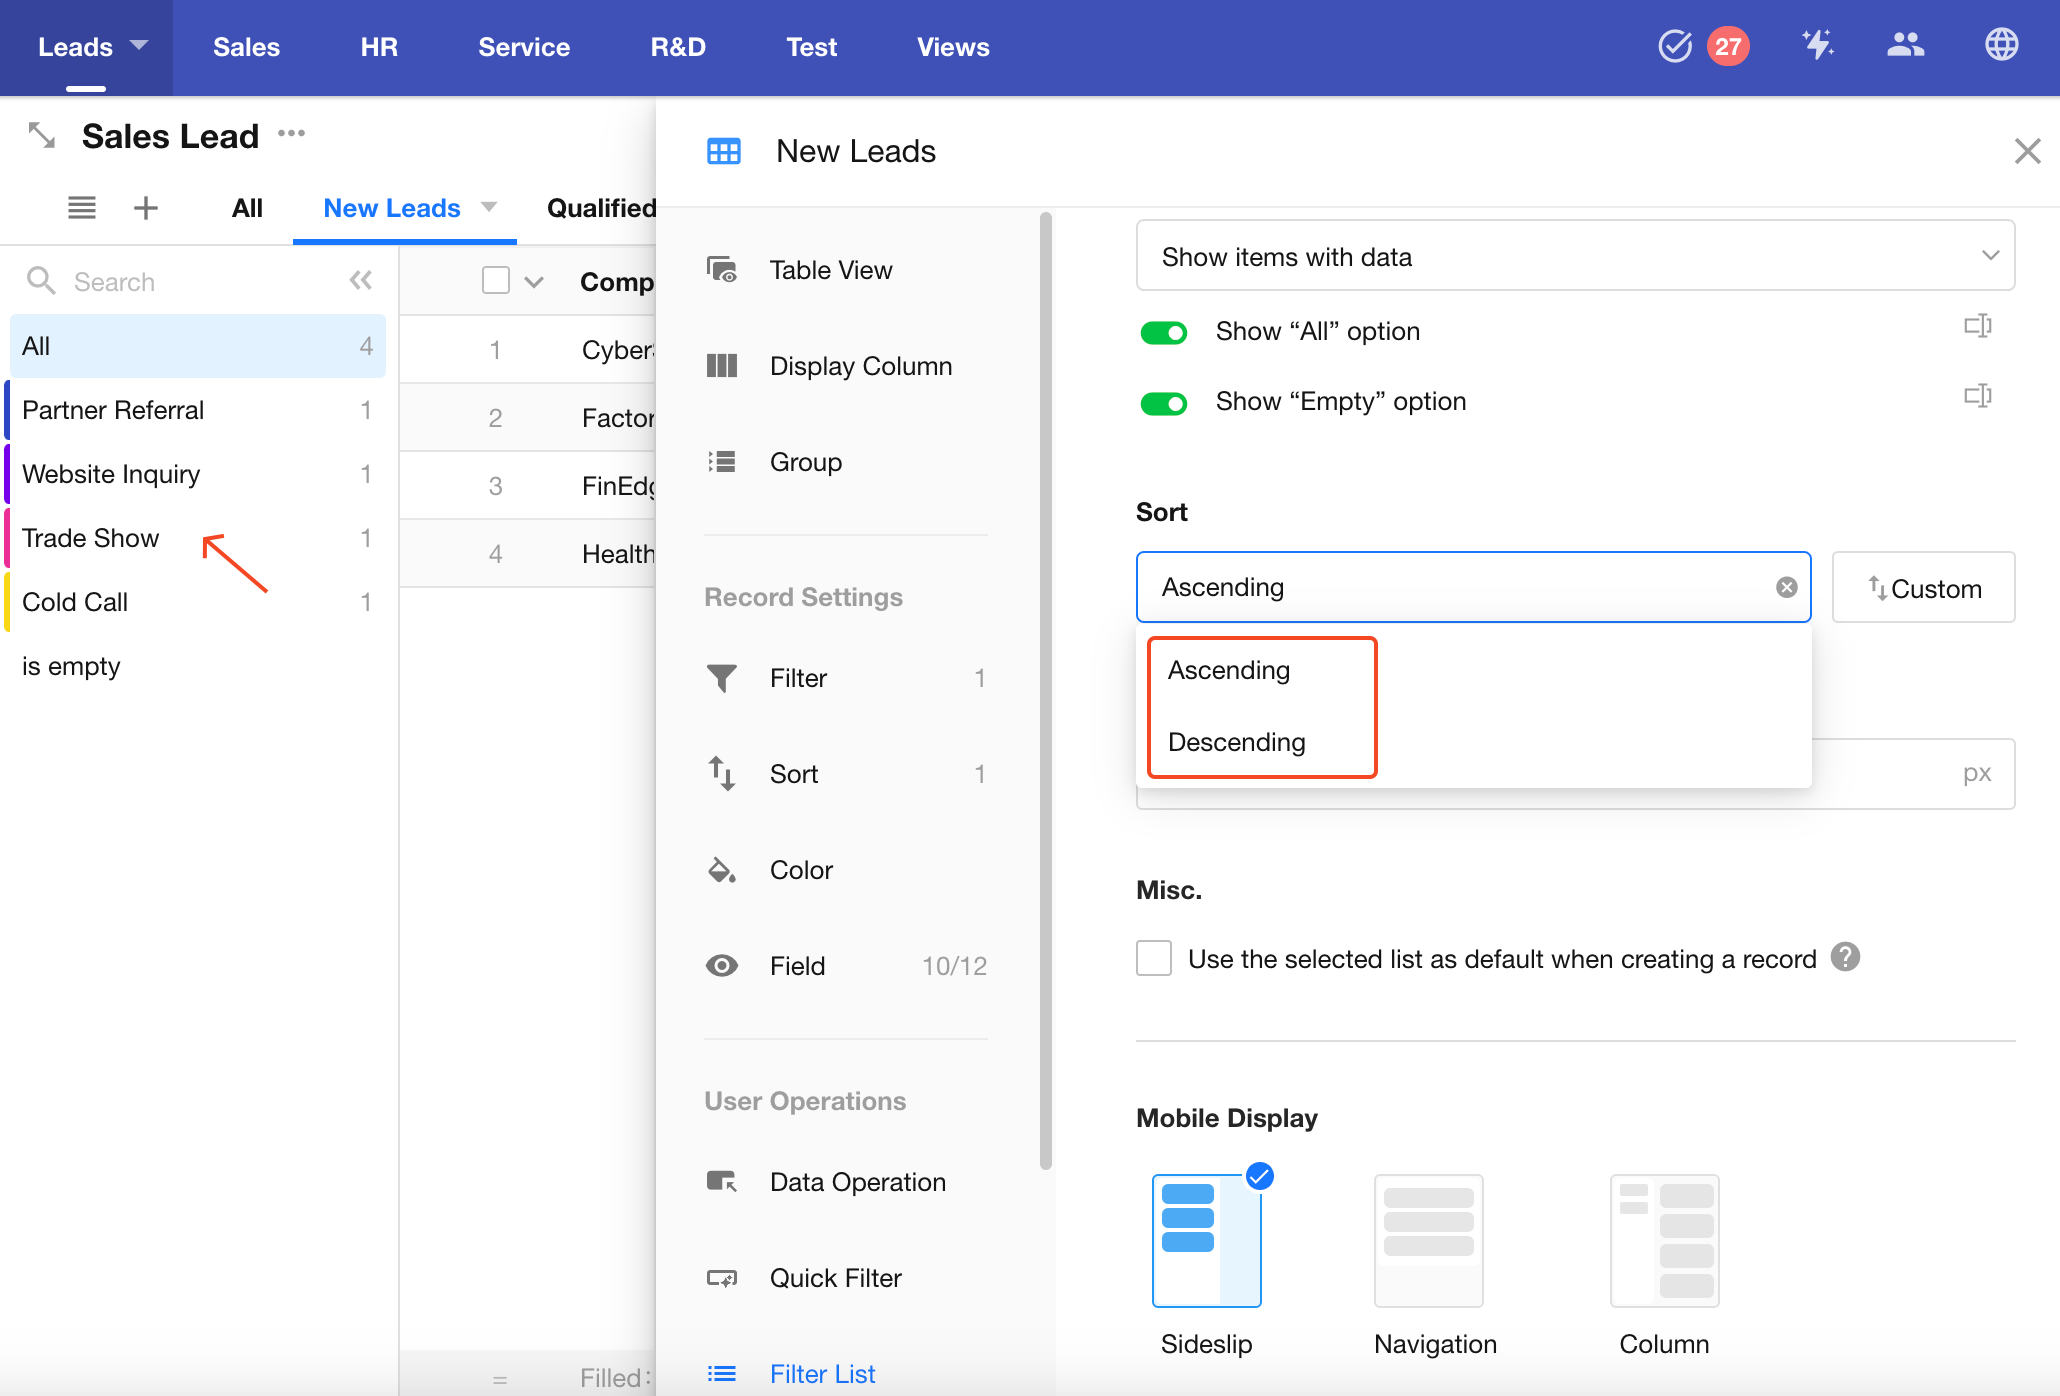Open the contacts people icon
The height and width of the screenshot is (1396, 2060).
[1905, 45]
